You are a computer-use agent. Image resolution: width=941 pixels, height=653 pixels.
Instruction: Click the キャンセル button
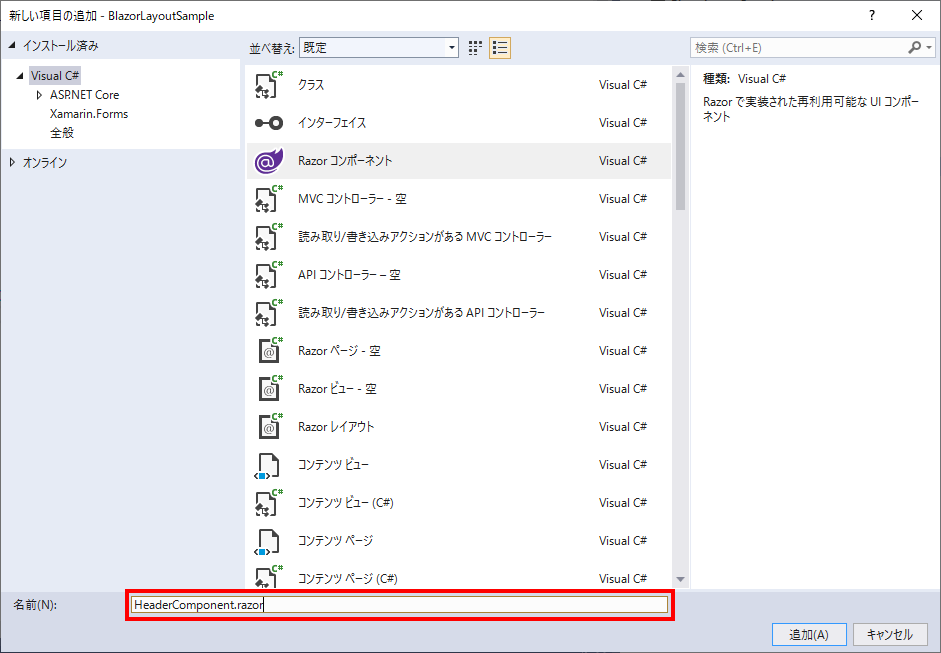coord(890,634)
